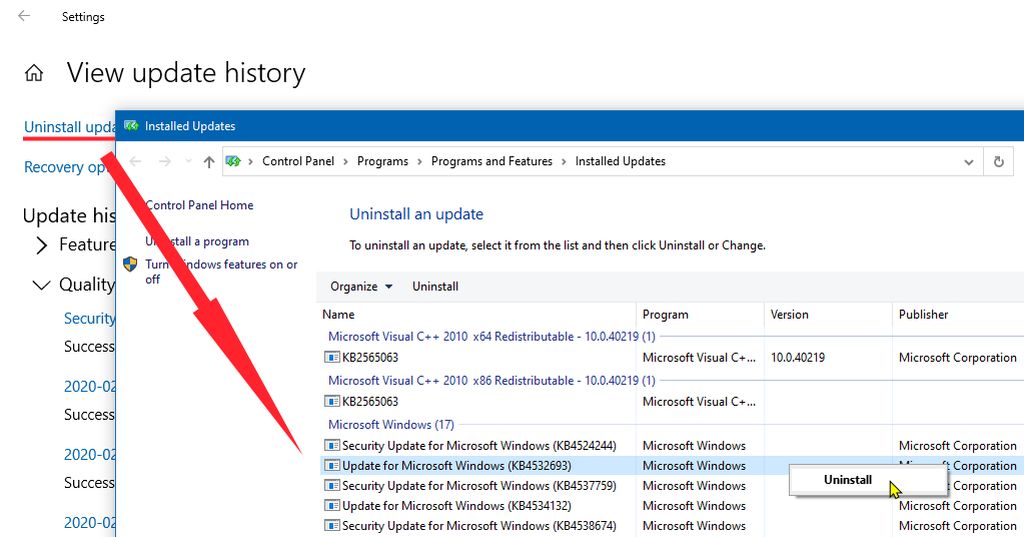Click the Control Panel icon in address bar
Screen dimensions: 1024x537
click(x=234, y=162)
